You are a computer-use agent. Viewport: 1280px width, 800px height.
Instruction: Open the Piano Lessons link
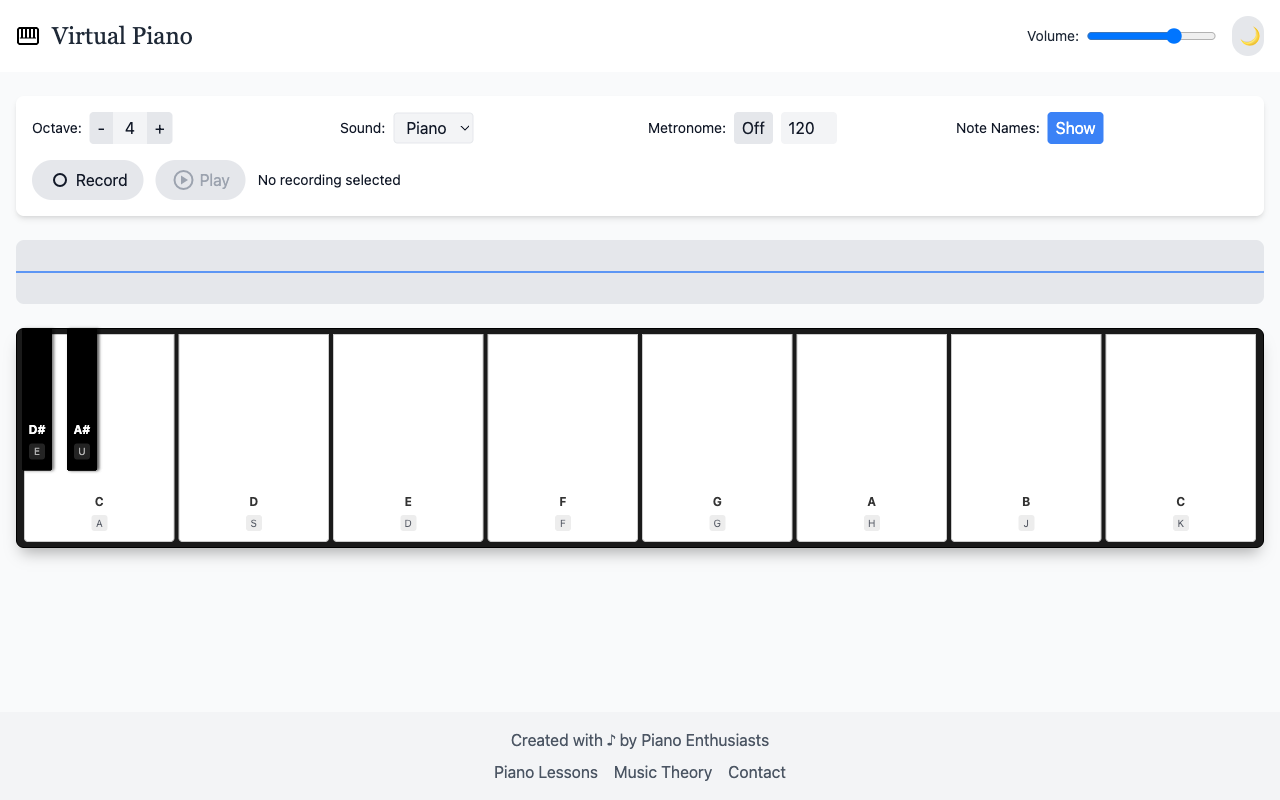545,772
